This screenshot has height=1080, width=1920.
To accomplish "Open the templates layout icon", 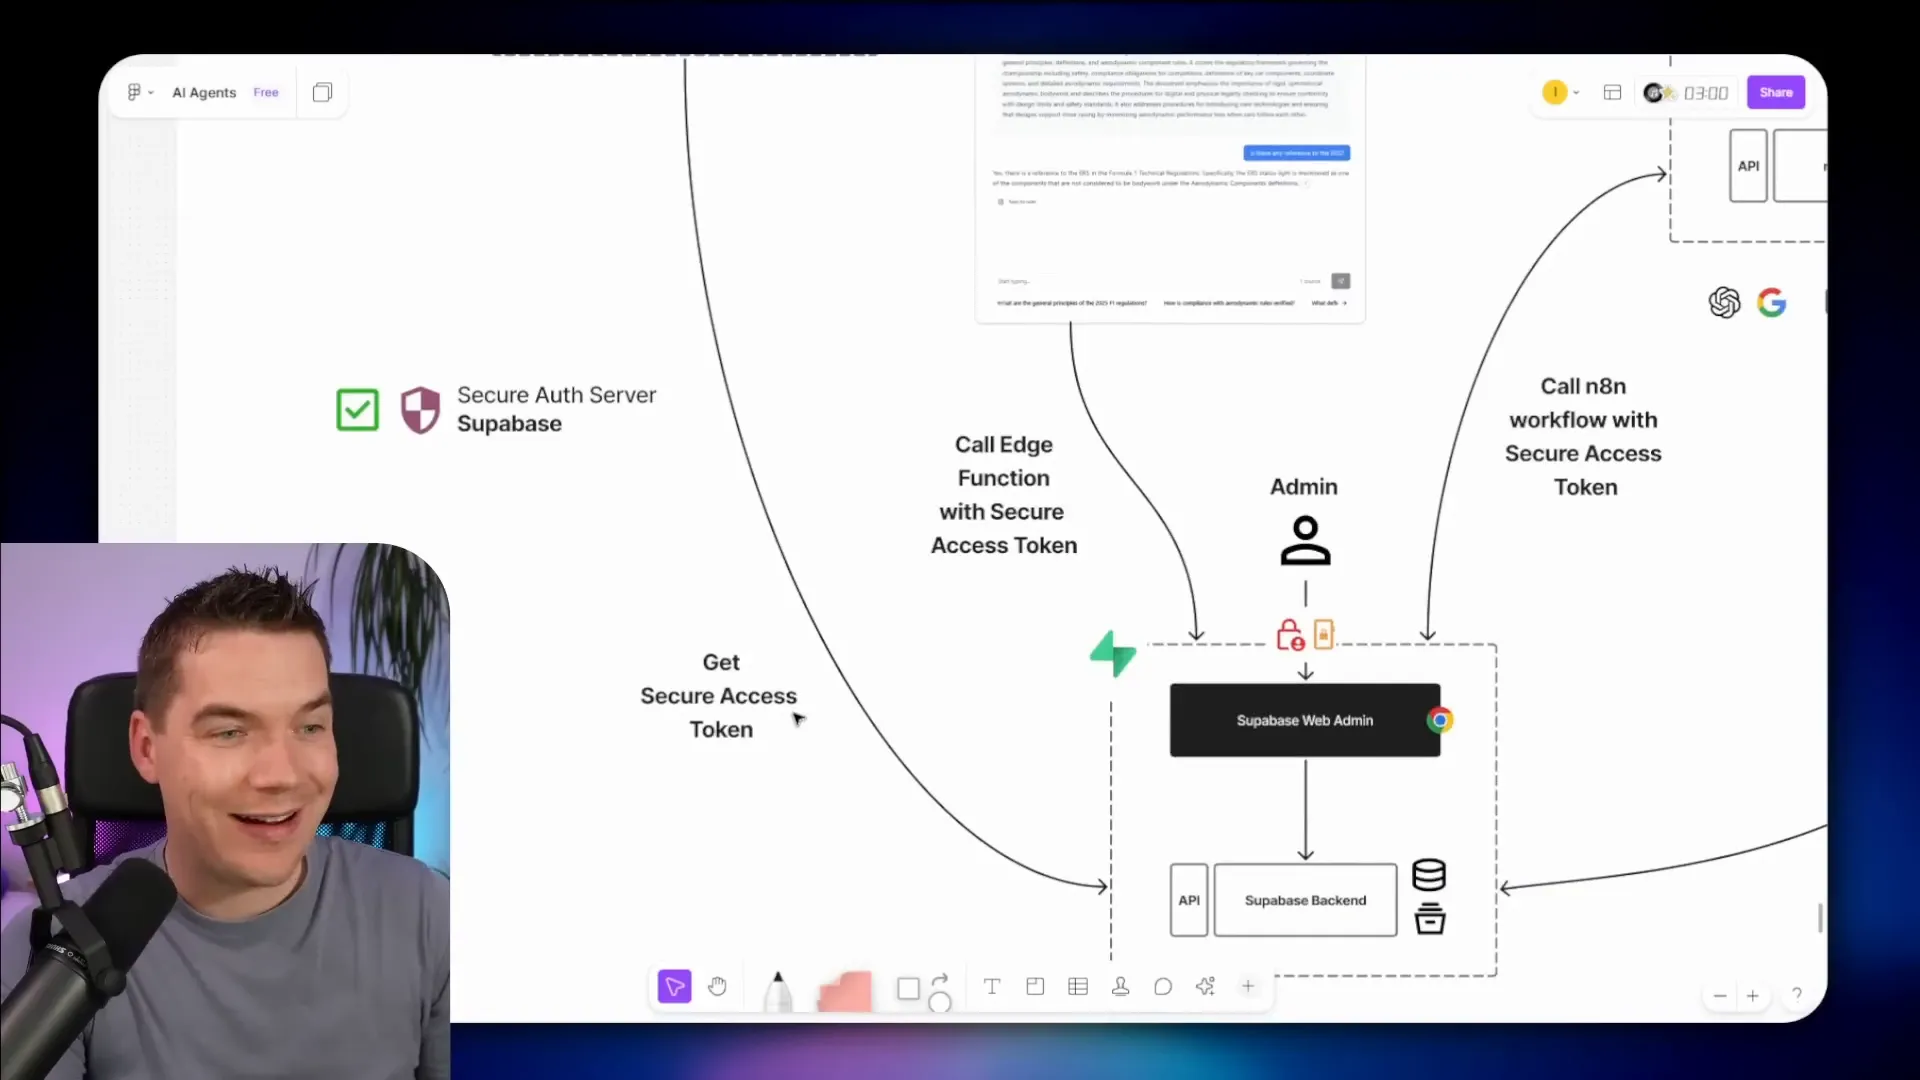I will point(1612,92).
